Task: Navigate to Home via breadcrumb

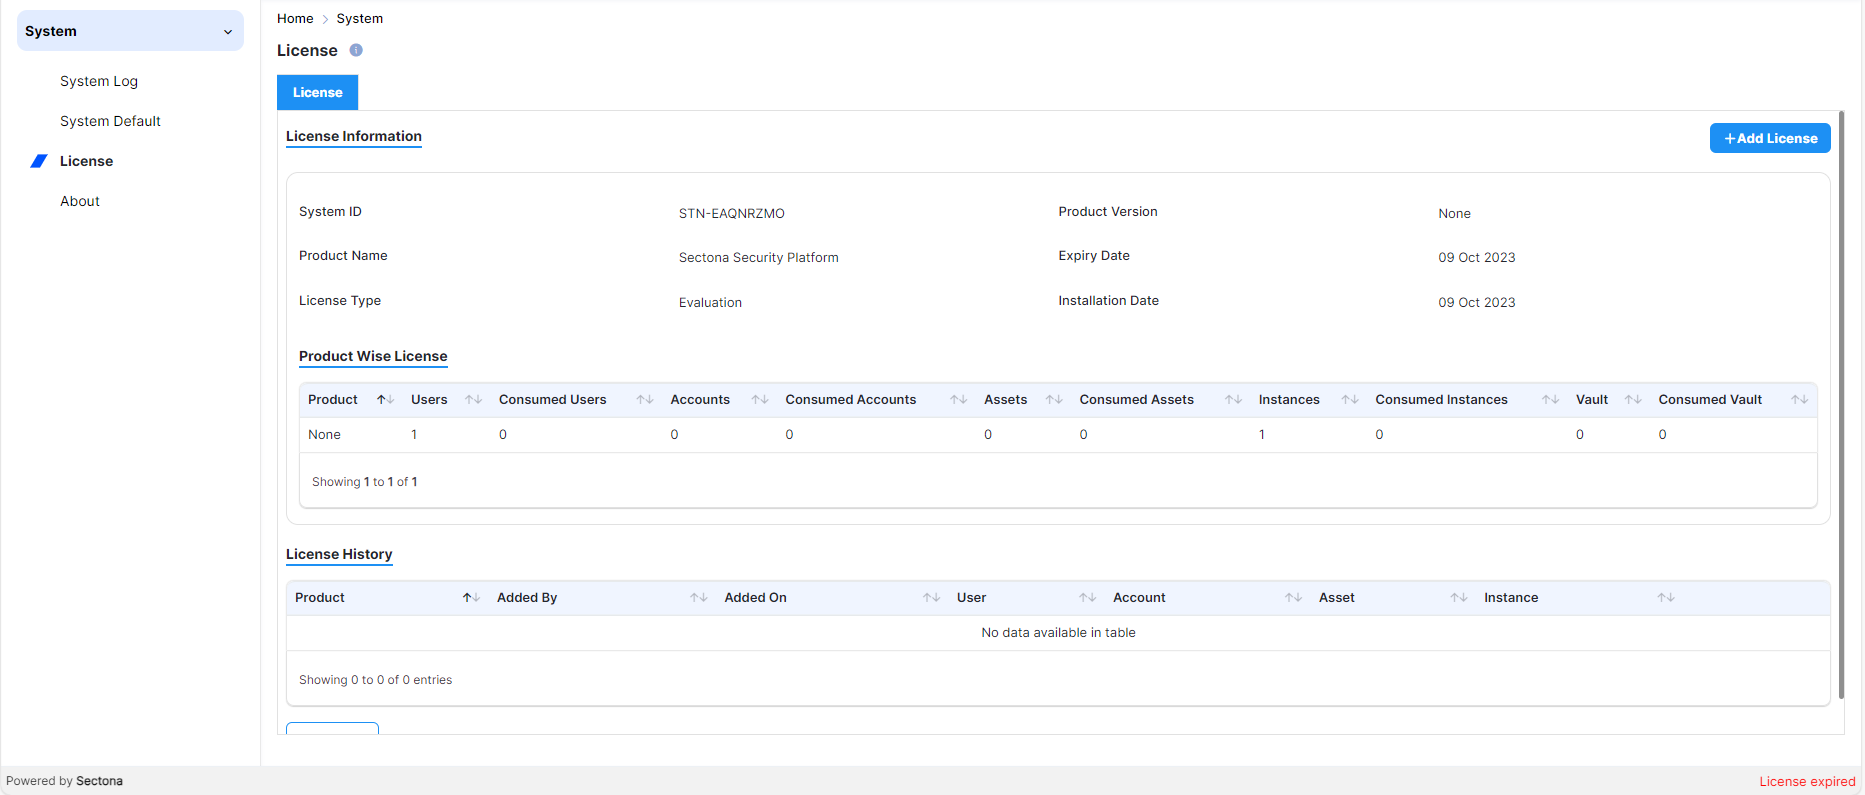Action: 295,19
